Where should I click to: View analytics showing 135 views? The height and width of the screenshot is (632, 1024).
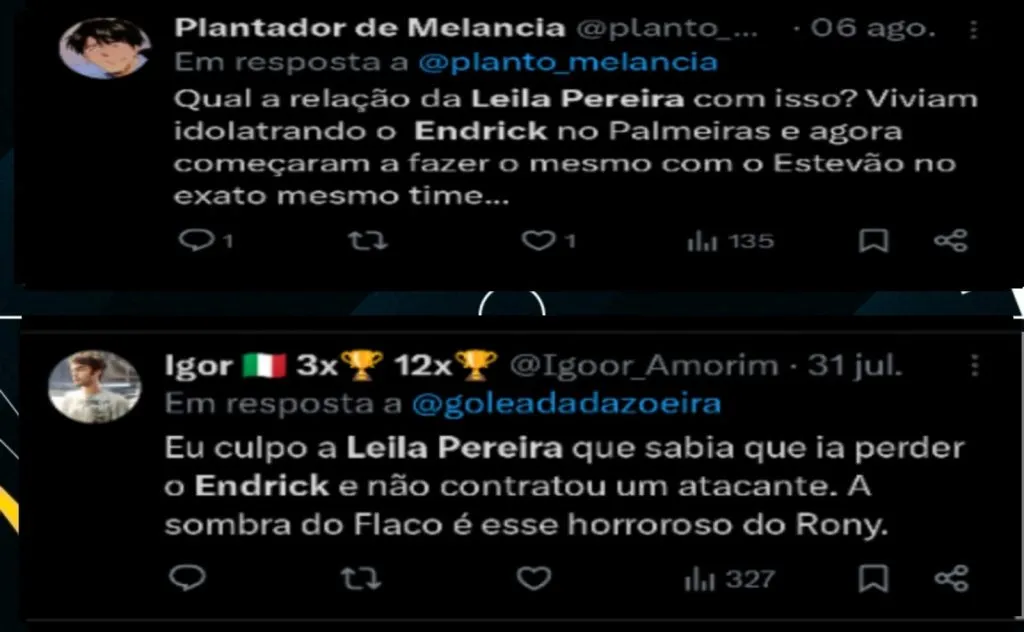coord(730,242)
